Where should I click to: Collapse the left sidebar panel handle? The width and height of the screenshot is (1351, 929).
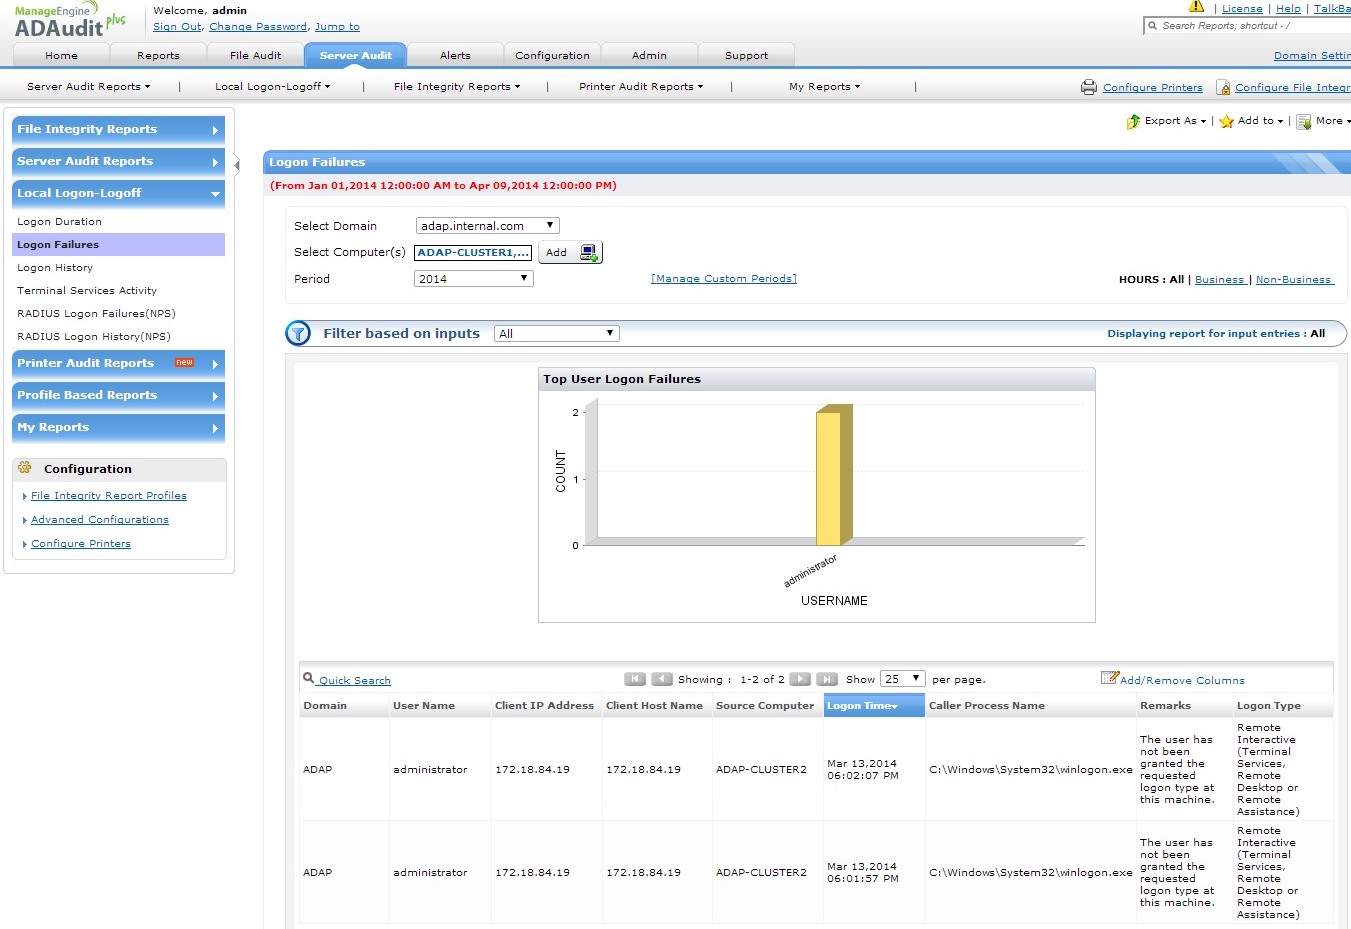(x=237, y=165)
